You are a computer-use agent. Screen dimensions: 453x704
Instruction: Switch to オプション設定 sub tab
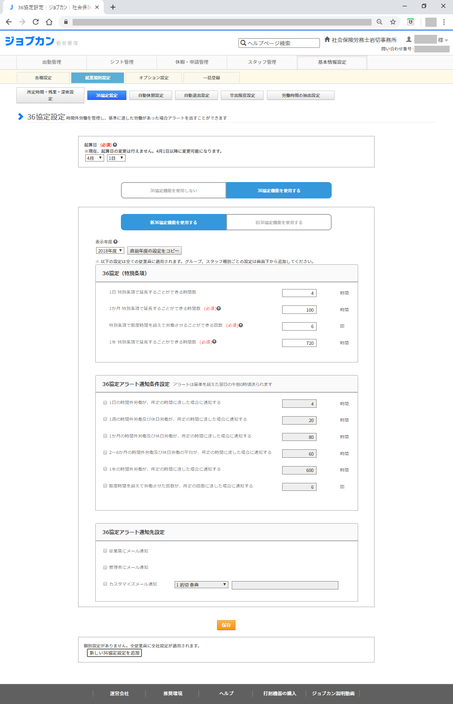pos(154,78)
